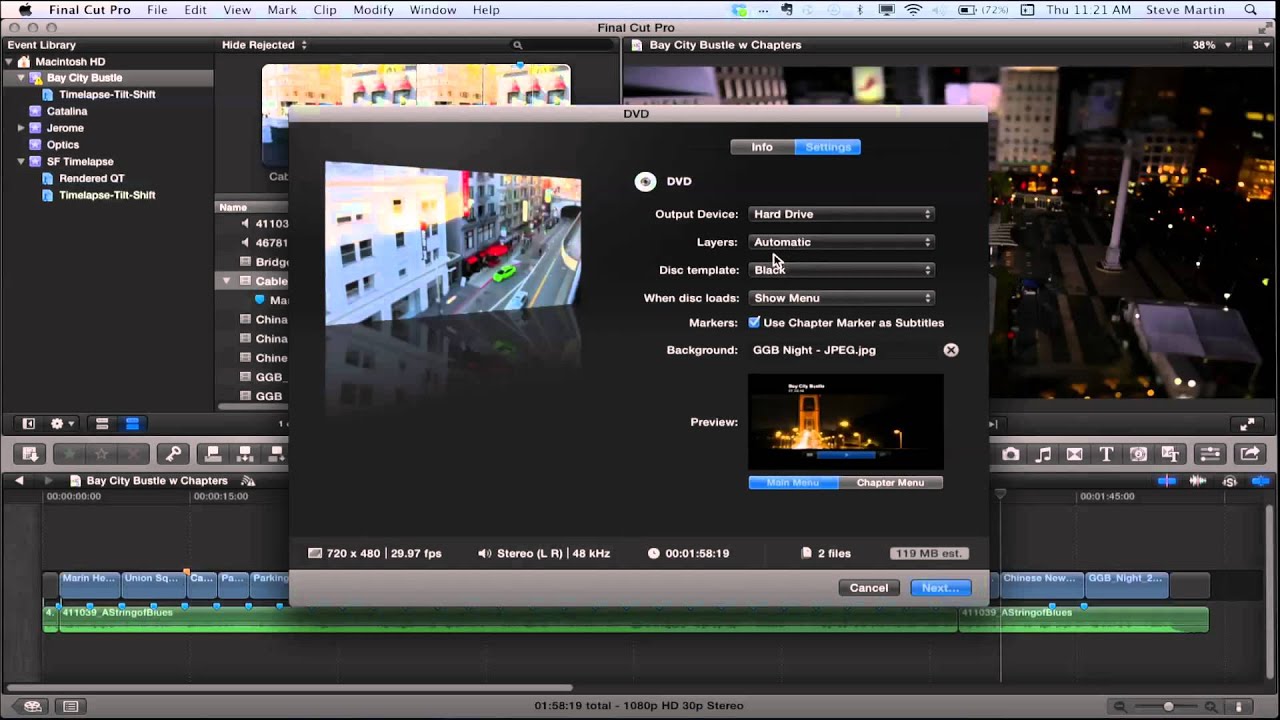Uncheck Use Chapter Marker as Subtitles

click(x=754, y=322)
